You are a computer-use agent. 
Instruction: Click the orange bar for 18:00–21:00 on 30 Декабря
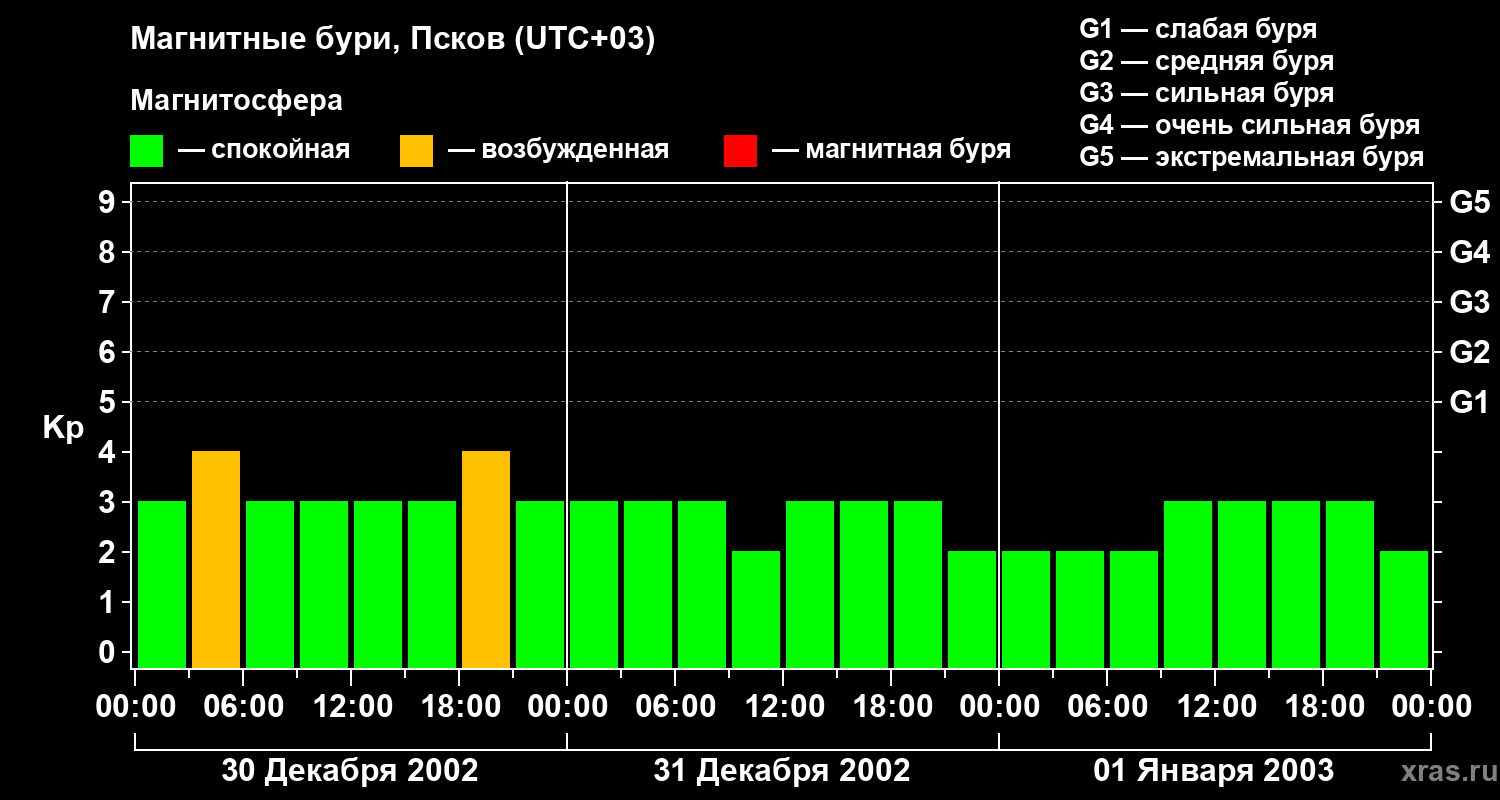pyautogui.click(x=486, y=559)
